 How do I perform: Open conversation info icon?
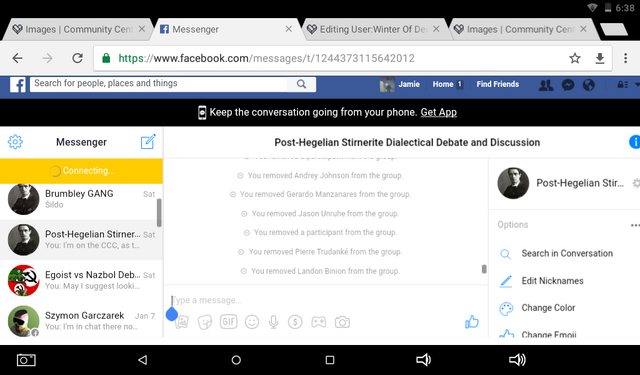[x=634, y=142]
